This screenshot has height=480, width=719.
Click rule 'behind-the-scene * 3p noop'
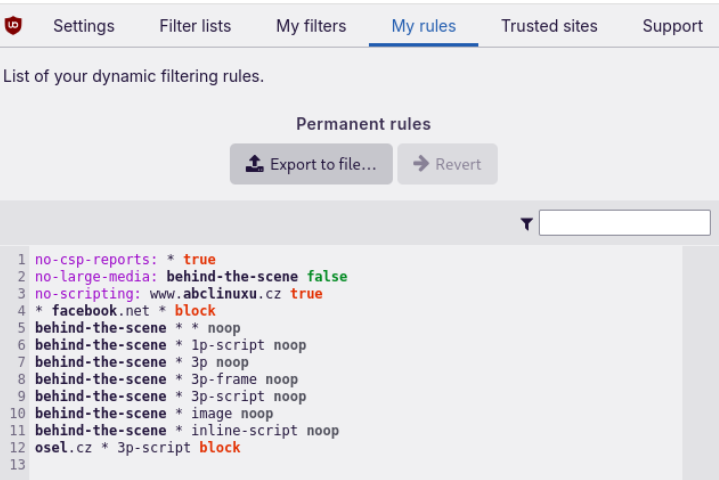pos(142,362)
